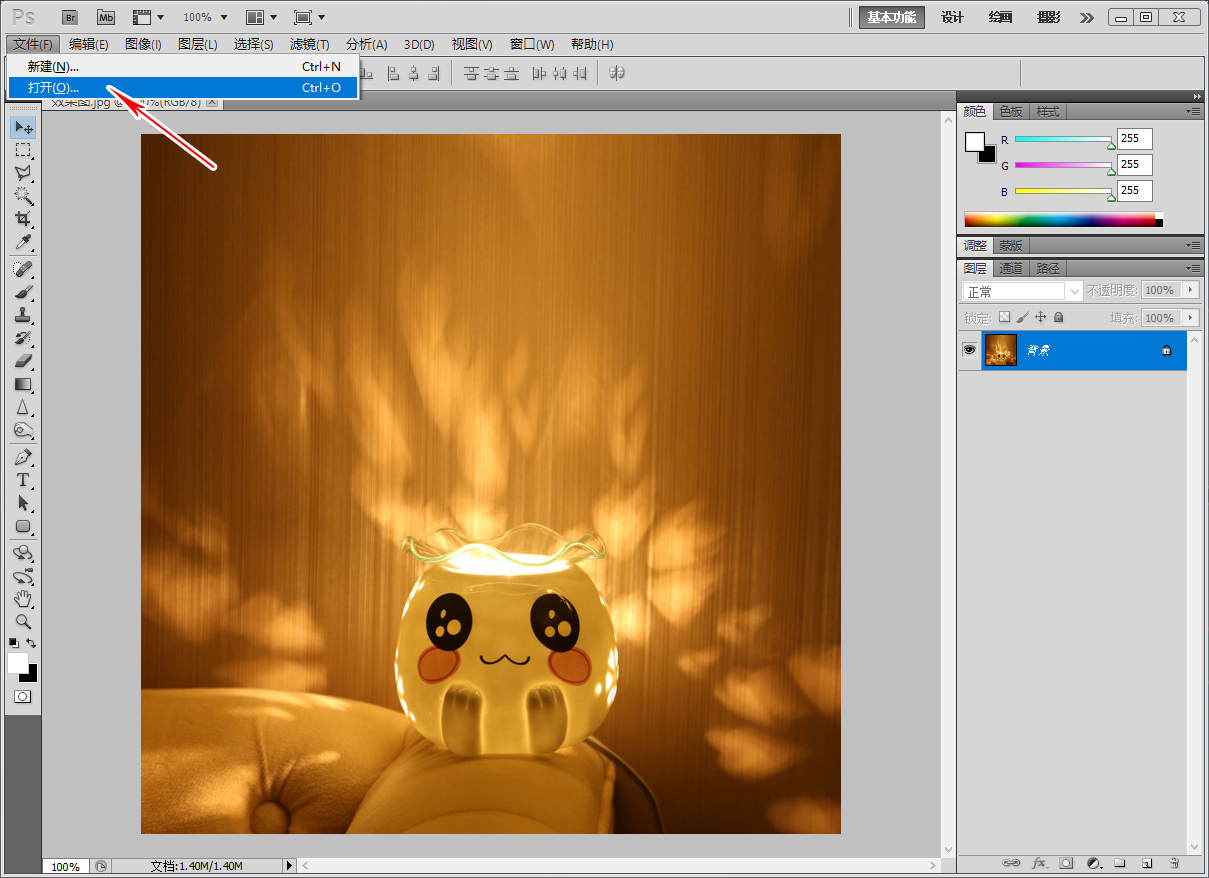Select the Rectangular Marquee tool
Image resolution: width=1209 pixels, height=878 pixels.
point(24,150)
